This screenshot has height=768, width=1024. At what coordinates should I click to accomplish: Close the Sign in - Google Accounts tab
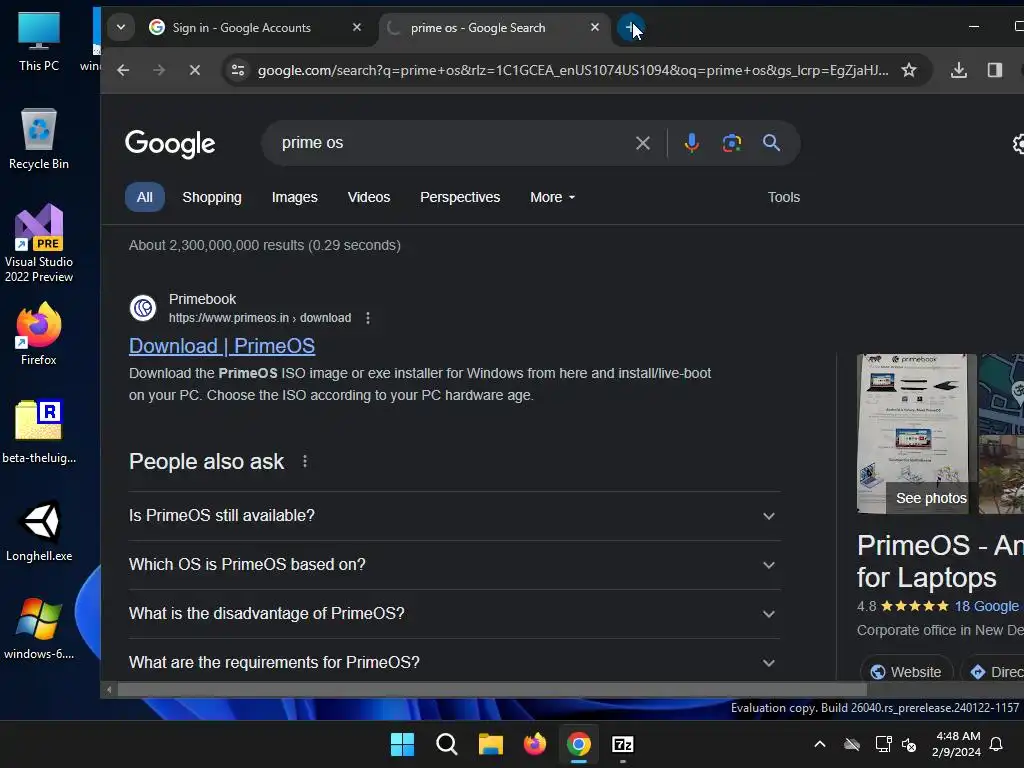tap(357, 27)
